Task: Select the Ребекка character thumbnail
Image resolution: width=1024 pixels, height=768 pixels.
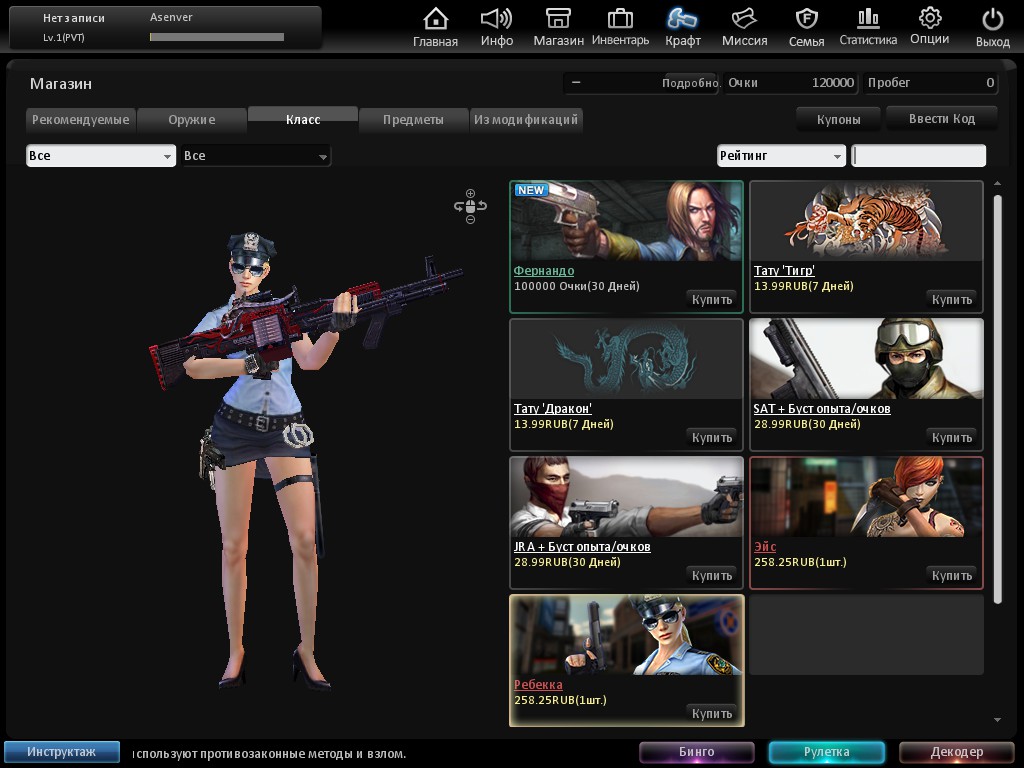Action: pyautogui.click(x=626, y=636)
